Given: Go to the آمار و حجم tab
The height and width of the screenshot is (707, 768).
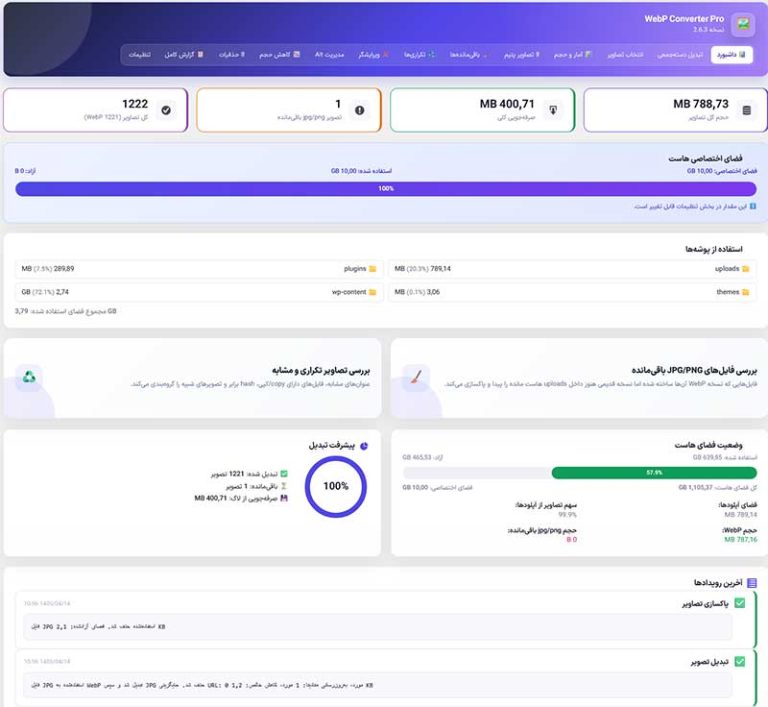Looking at the screenshot, I should click(x=573, y=55).
